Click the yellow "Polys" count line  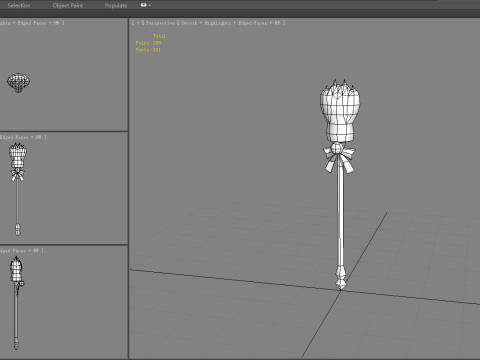[148, 43]
